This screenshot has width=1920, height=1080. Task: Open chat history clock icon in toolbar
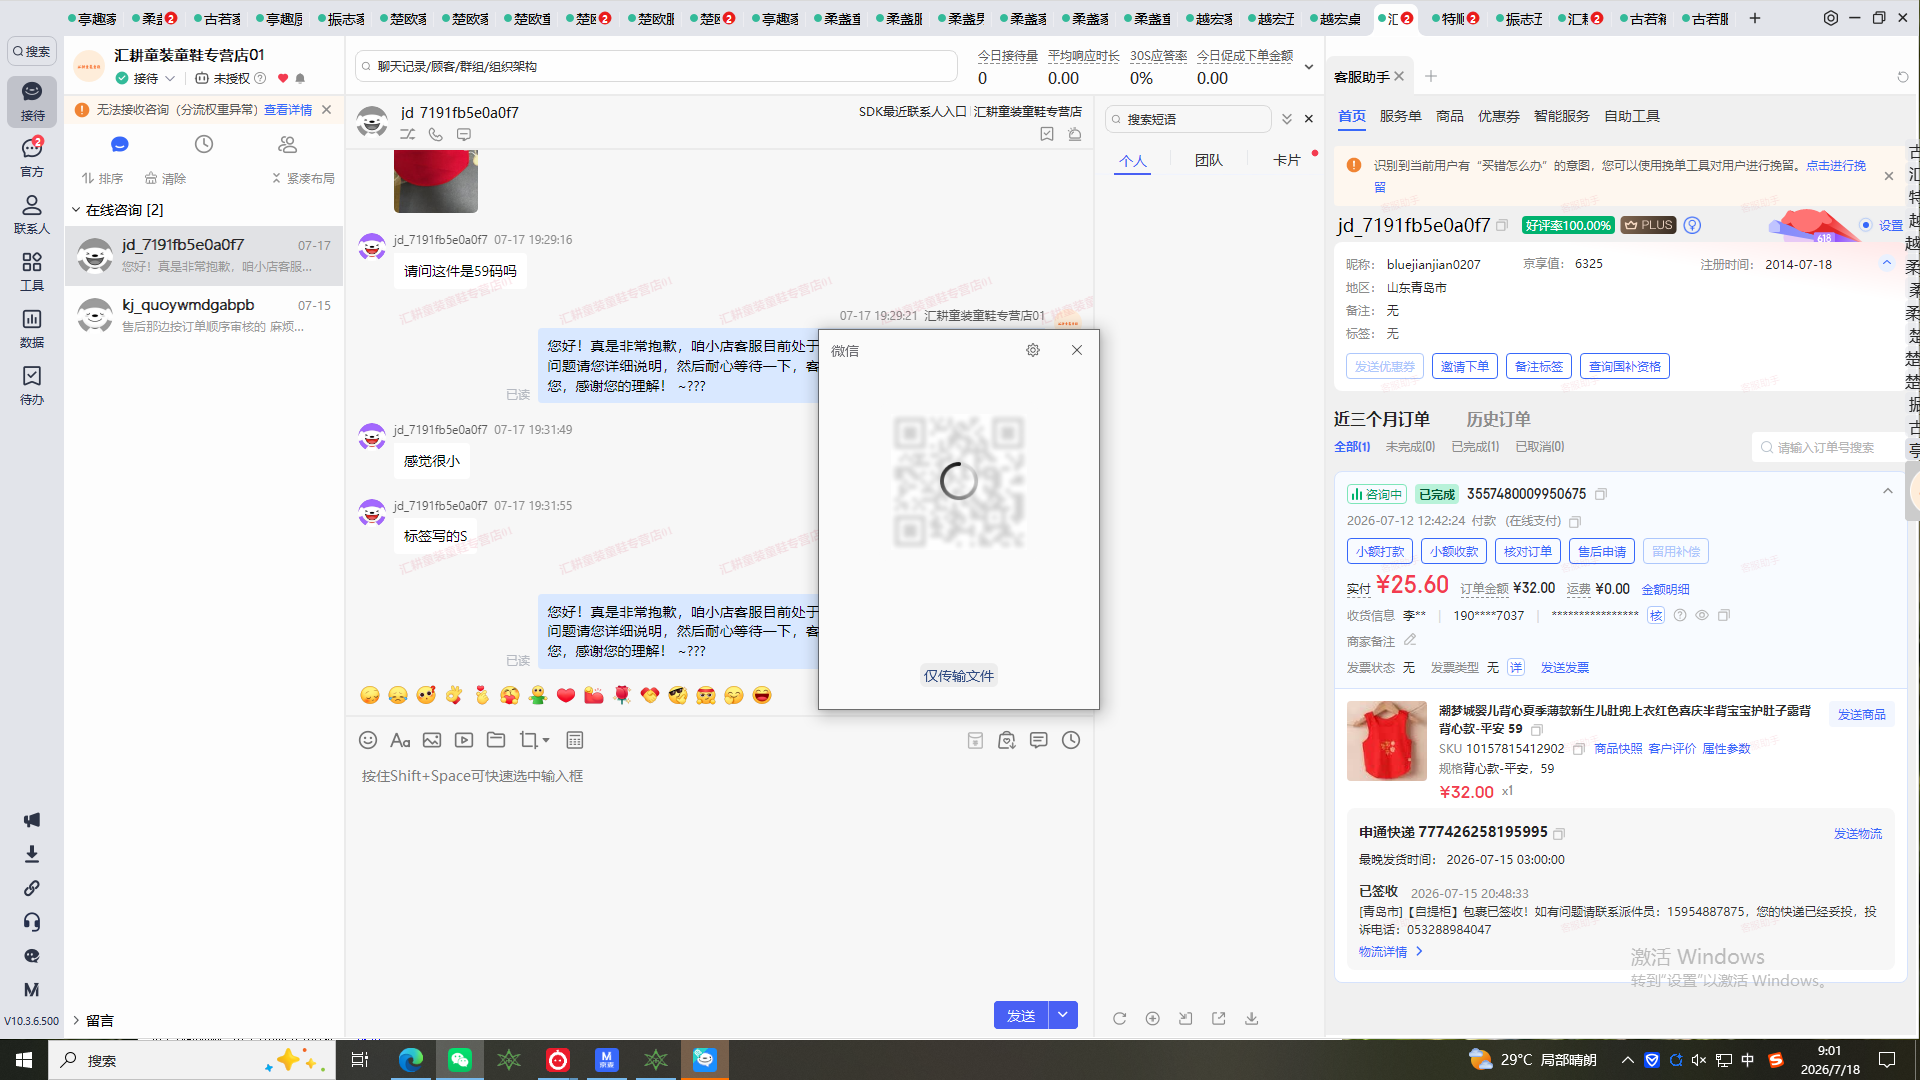pos(1071,740)
